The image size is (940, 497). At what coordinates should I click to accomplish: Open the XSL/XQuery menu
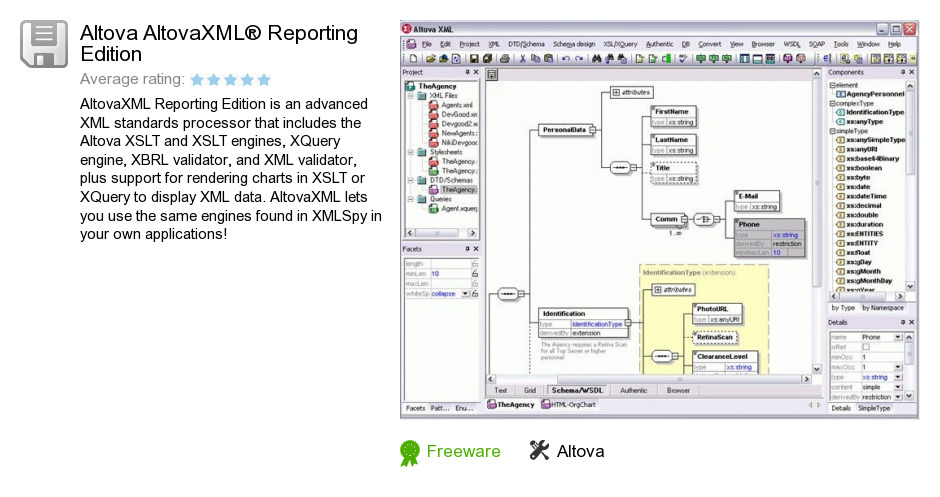point(620,44)
